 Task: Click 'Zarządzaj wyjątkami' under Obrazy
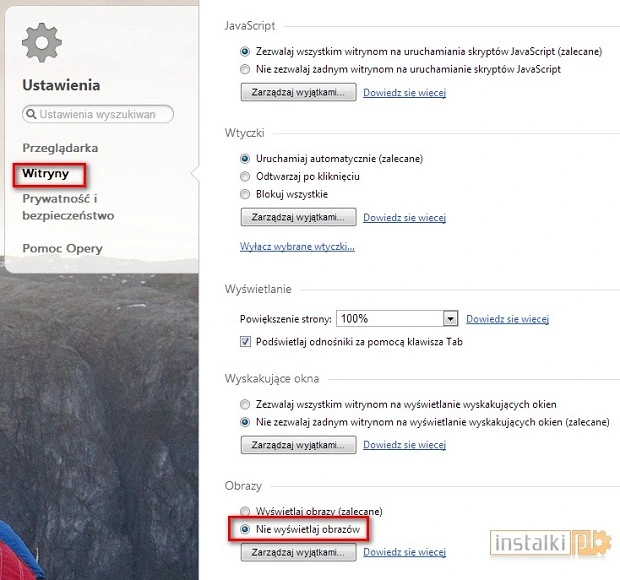pyautogui.click(x=299, y=552)
